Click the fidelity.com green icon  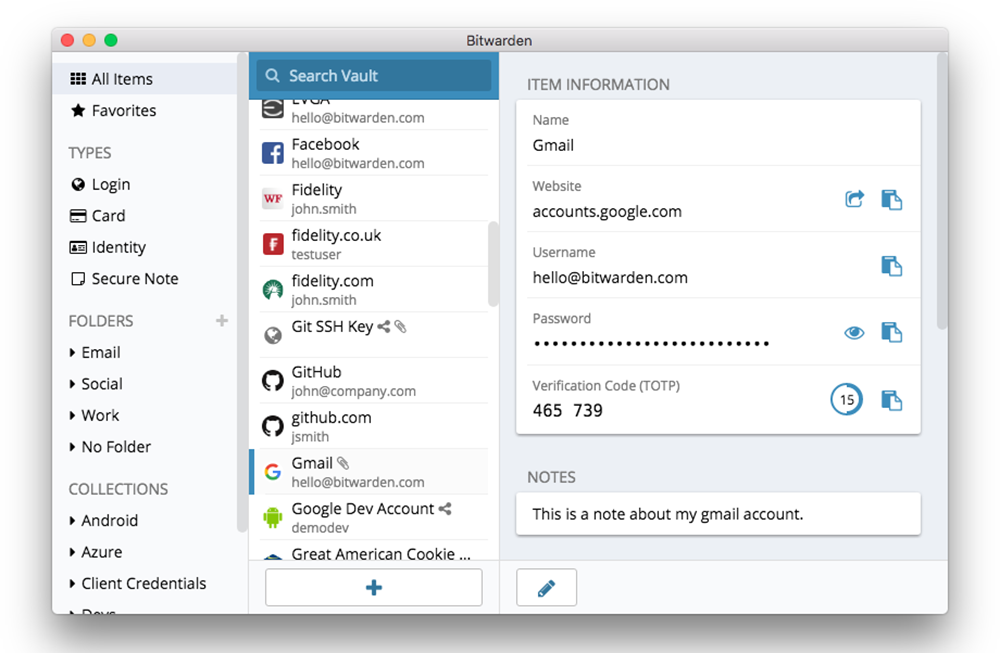273,290
